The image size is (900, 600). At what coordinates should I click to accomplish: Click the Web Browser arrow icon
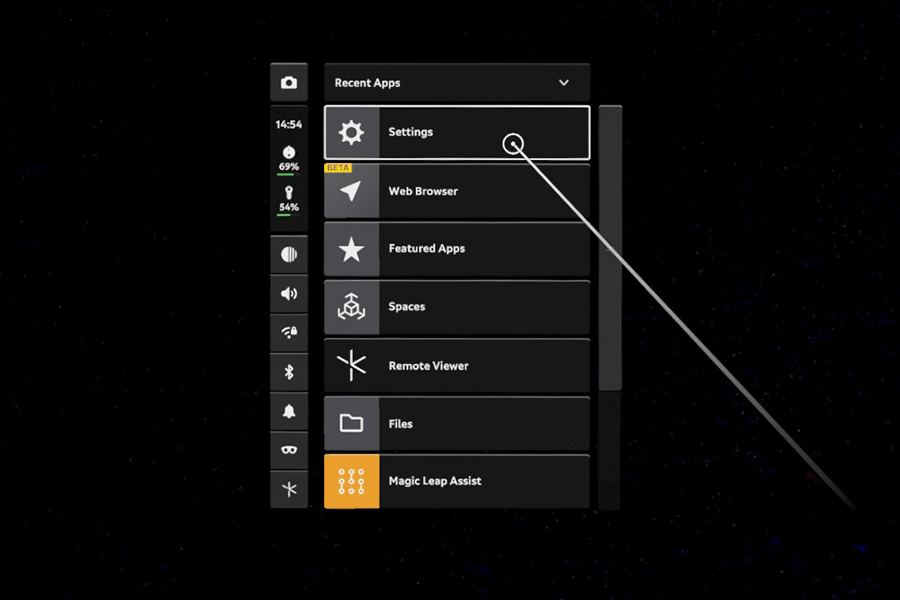351,191
